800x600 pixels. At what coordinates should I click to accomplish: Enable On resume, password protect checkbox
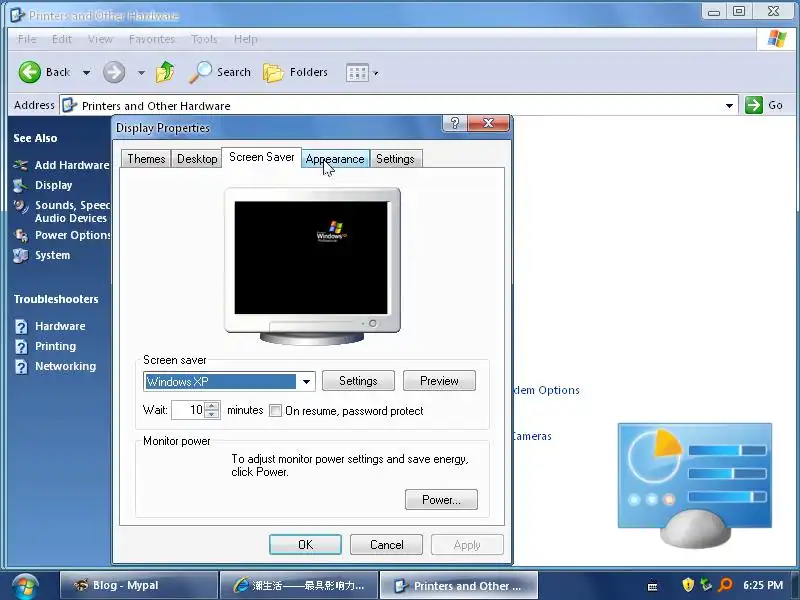coord(275,411)
